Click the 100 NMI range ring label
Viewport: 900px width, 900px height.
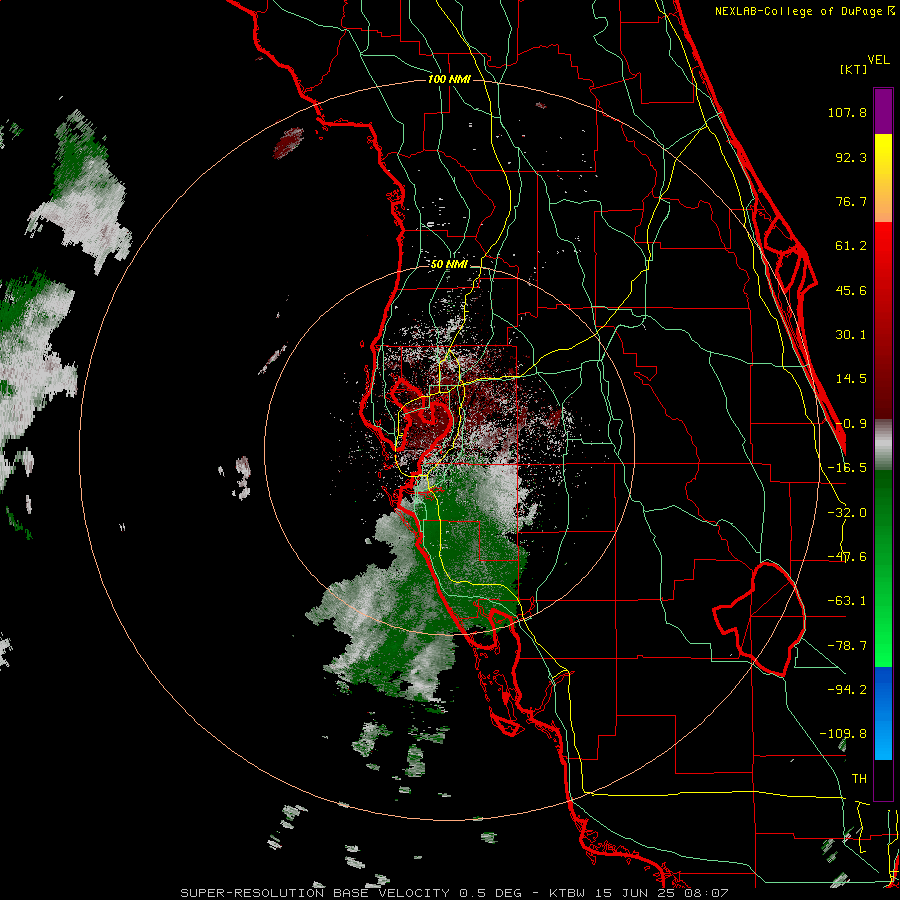(449, 79)
